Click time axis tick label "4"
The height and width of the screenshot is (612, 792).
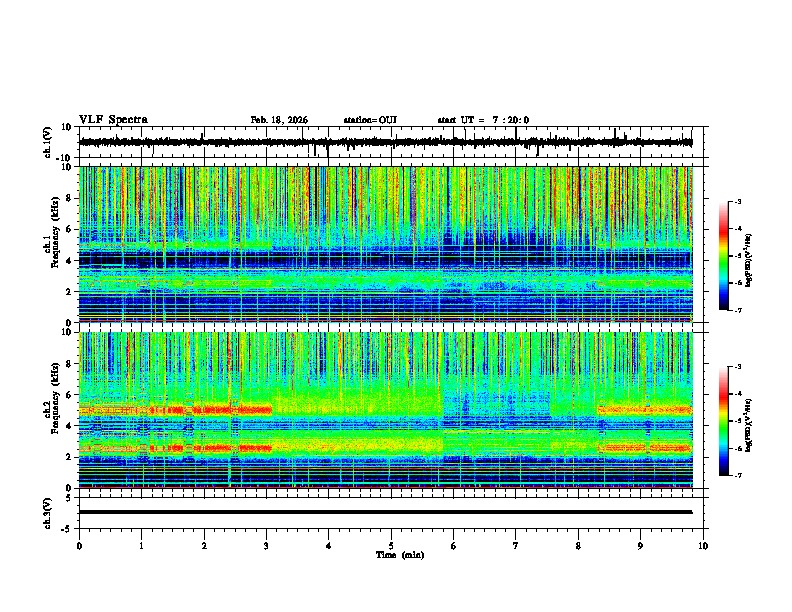tap(328, 546)
